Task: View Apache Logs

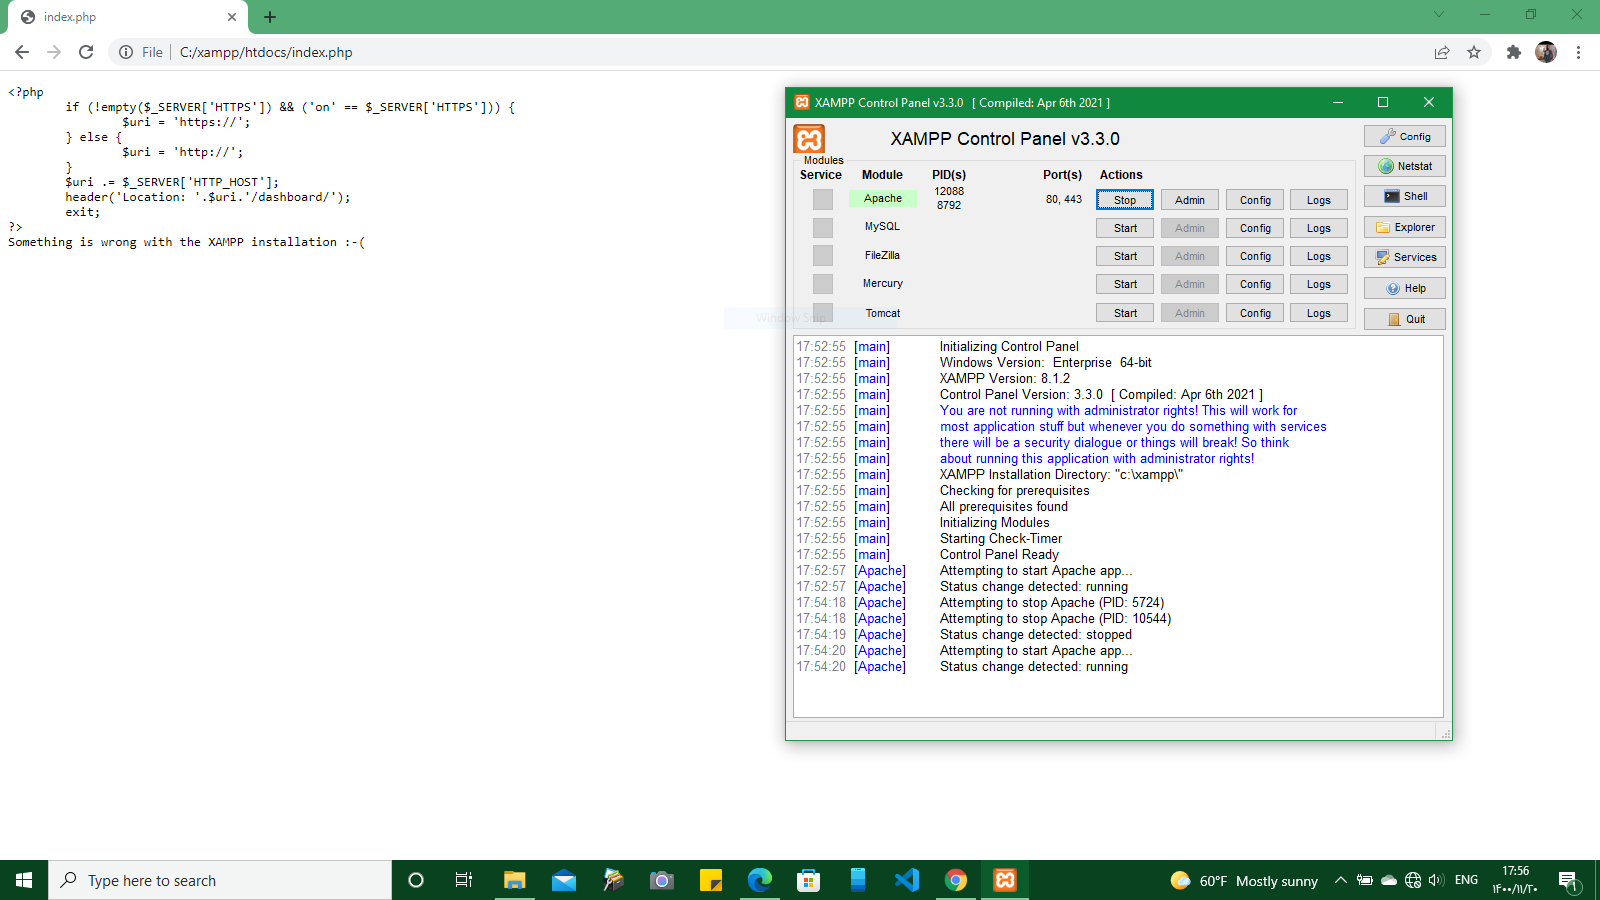Action: pos(1319,200)
